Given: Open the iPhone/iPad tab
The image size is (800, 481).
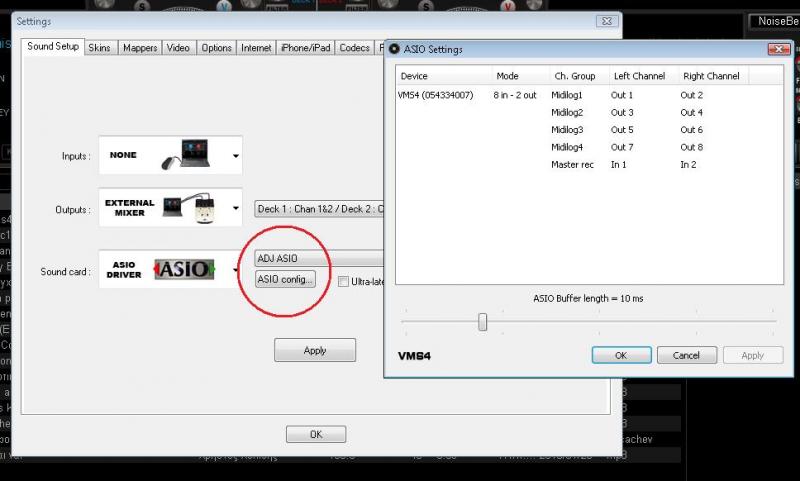Looking at the screenshot, I should tap(306, 48).
